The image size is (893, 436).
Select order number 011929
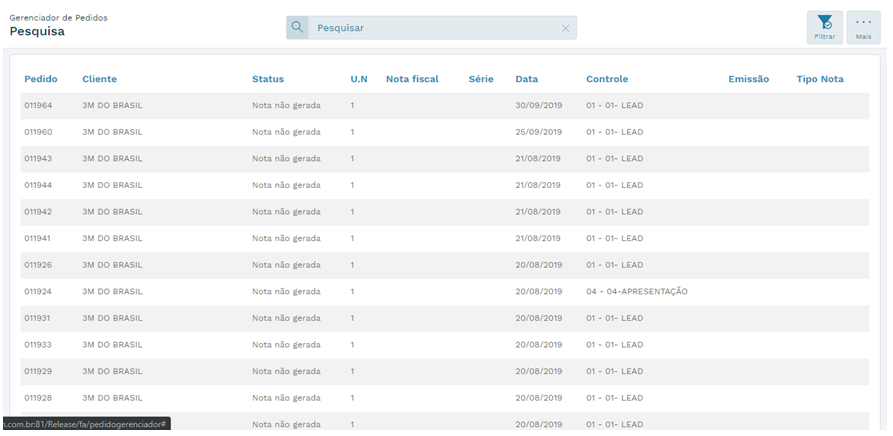(38, 371)
